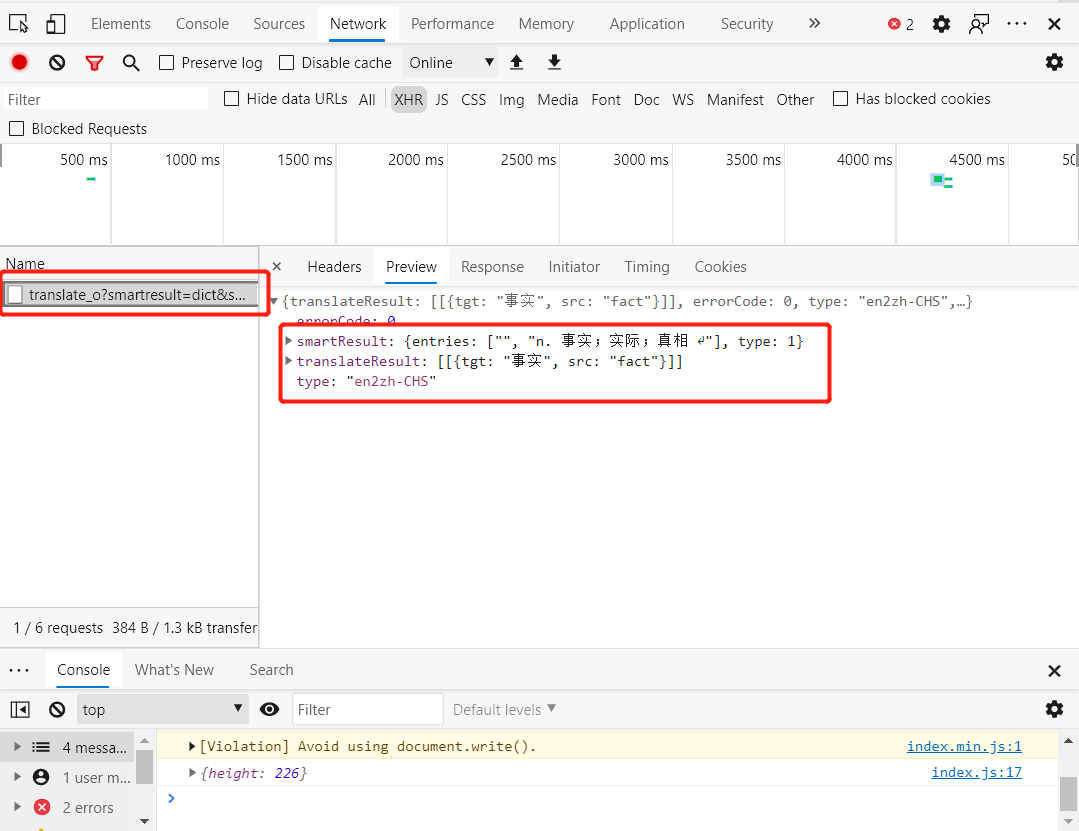
Task: View the Cookies tab
Action: pyautogui.click(x=720, y=266)
